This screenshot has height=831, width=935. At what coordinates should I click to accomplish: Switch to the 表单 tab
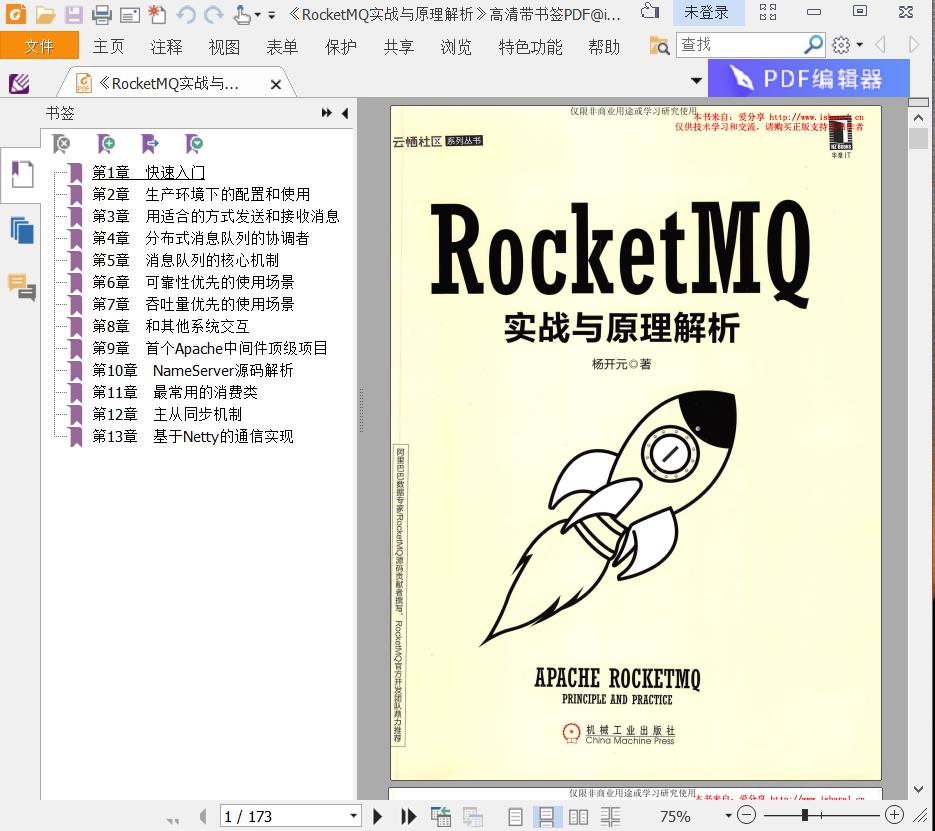point(282,46)
